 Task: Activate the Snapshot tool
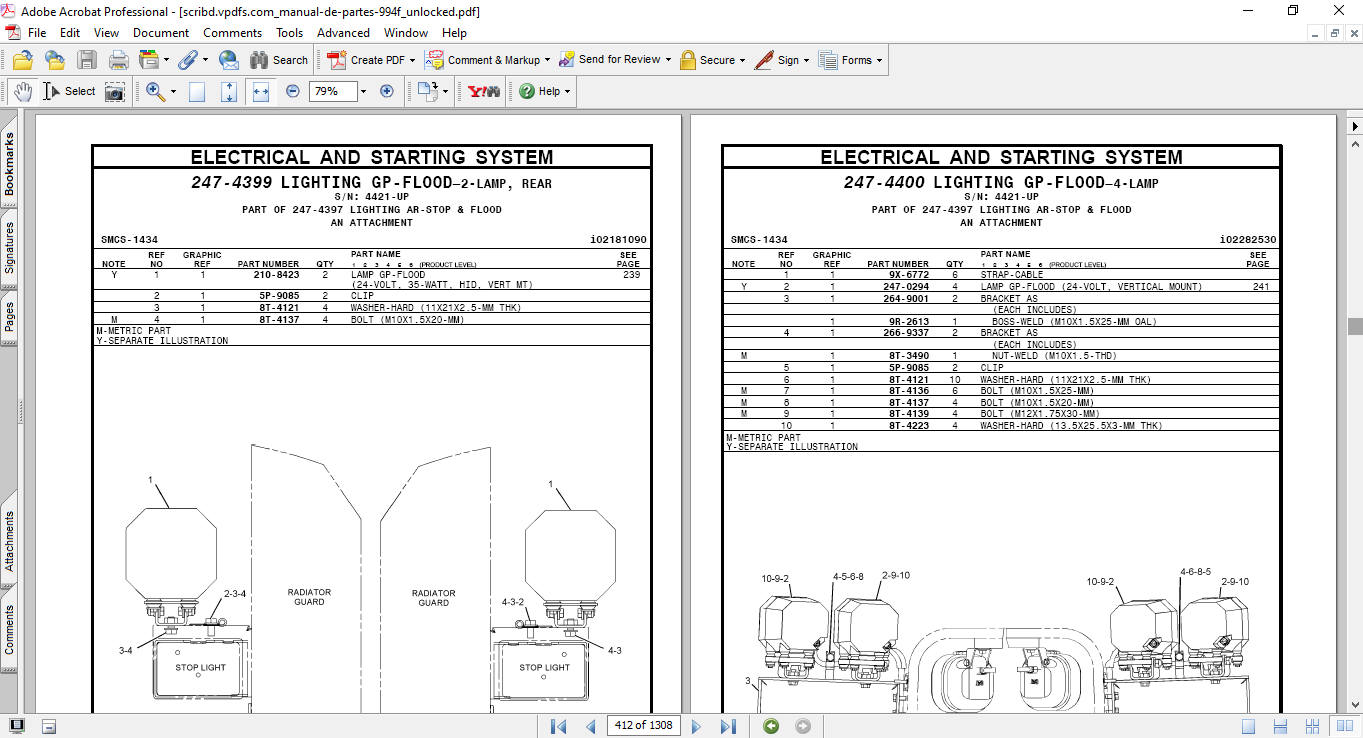pos(115,91)
